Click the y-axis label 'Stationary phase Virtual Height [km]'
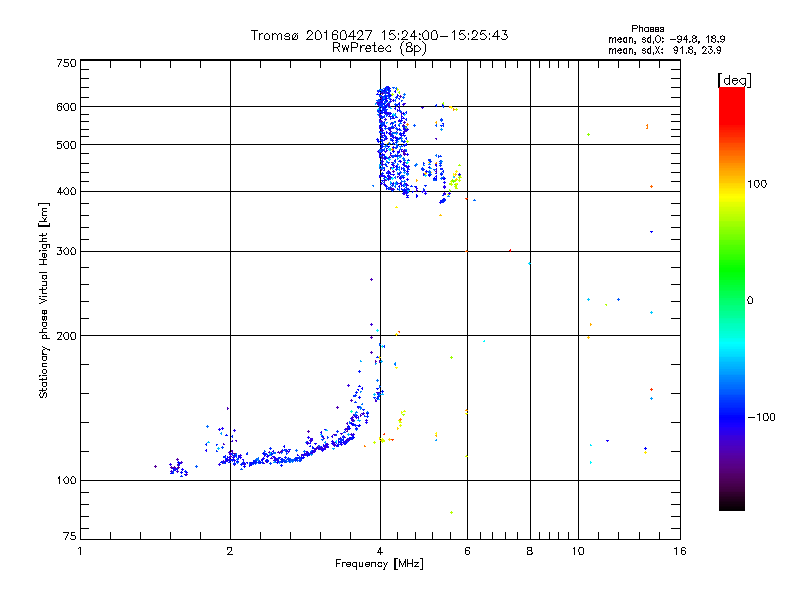Screen dimensions: 800x600 pos(44,300)
